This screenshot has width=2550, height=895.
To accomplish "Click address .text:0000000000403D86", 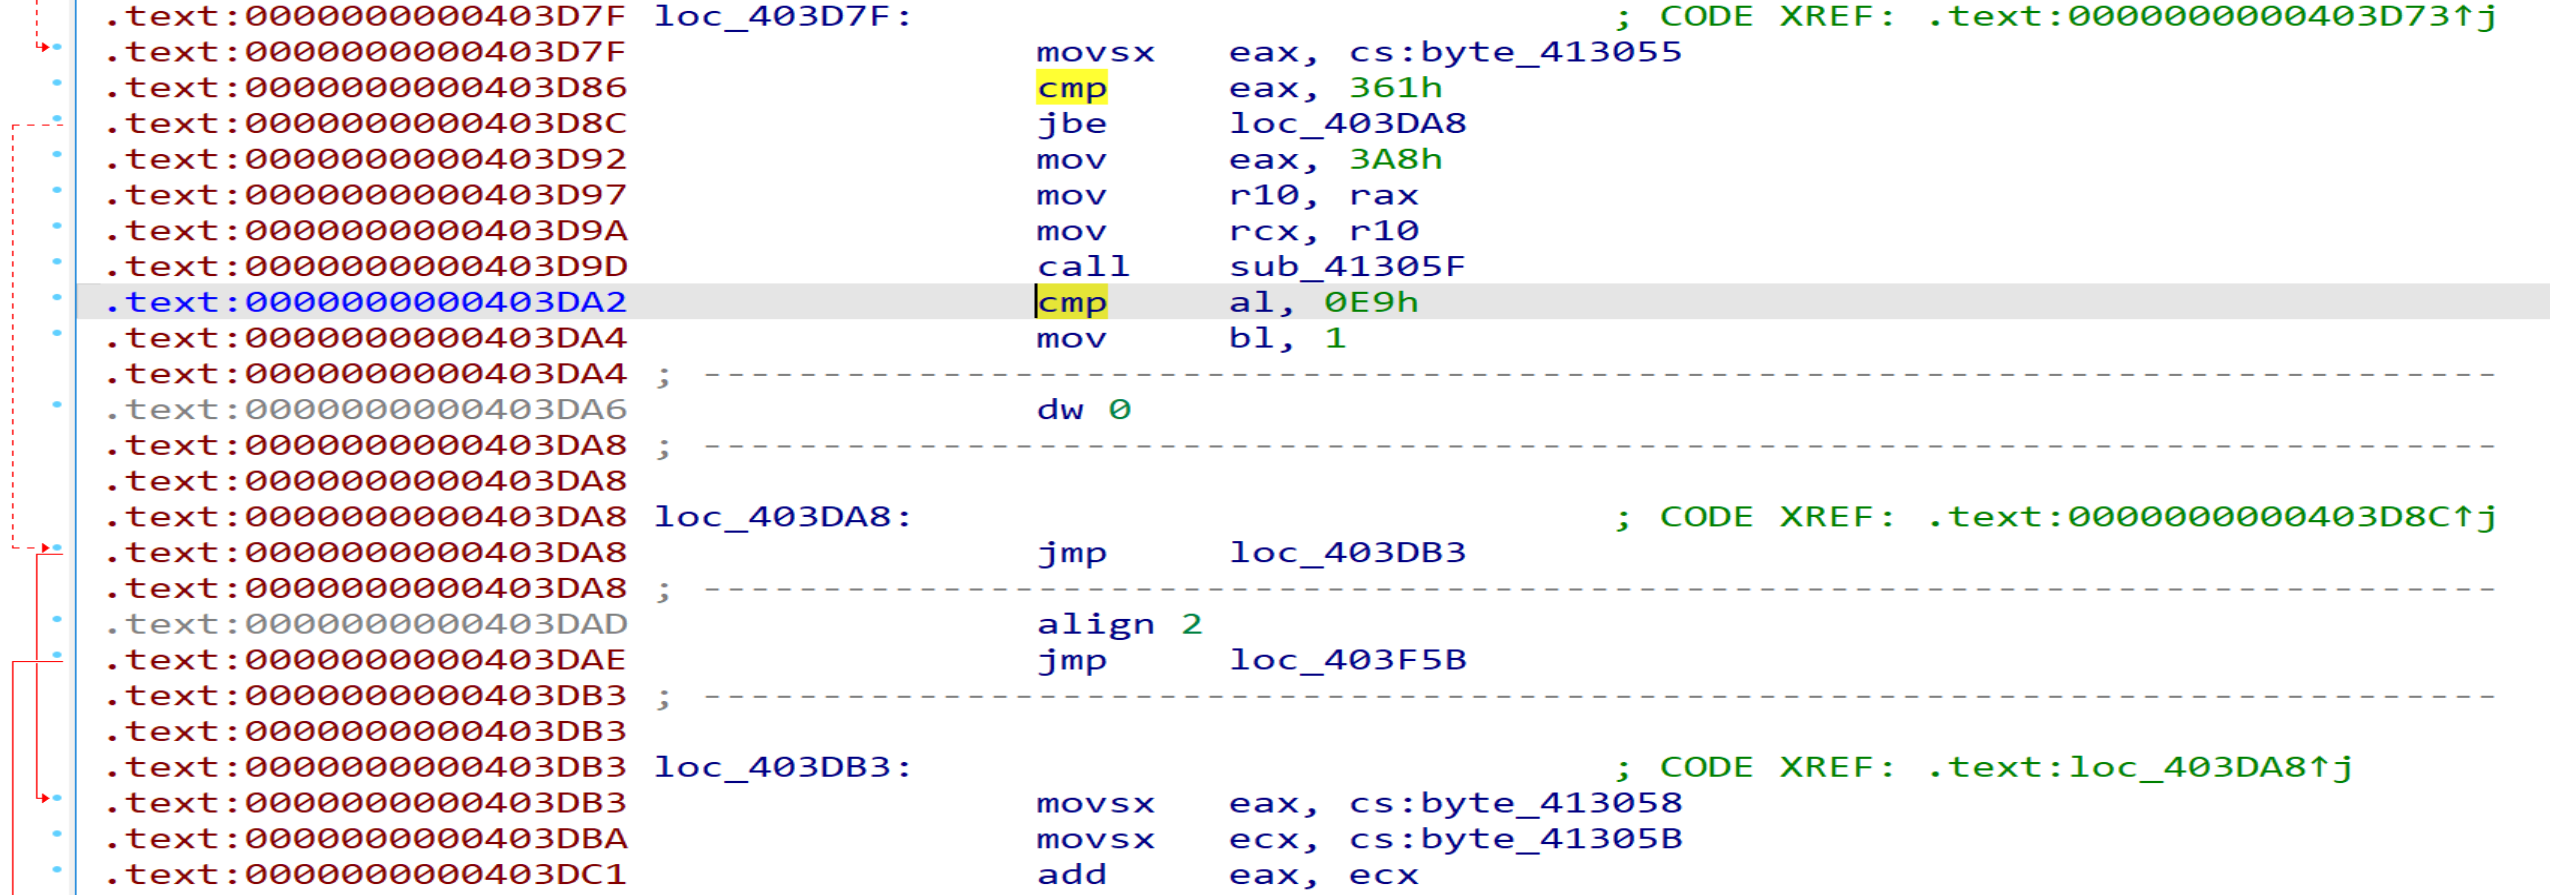I will (365, 88).
